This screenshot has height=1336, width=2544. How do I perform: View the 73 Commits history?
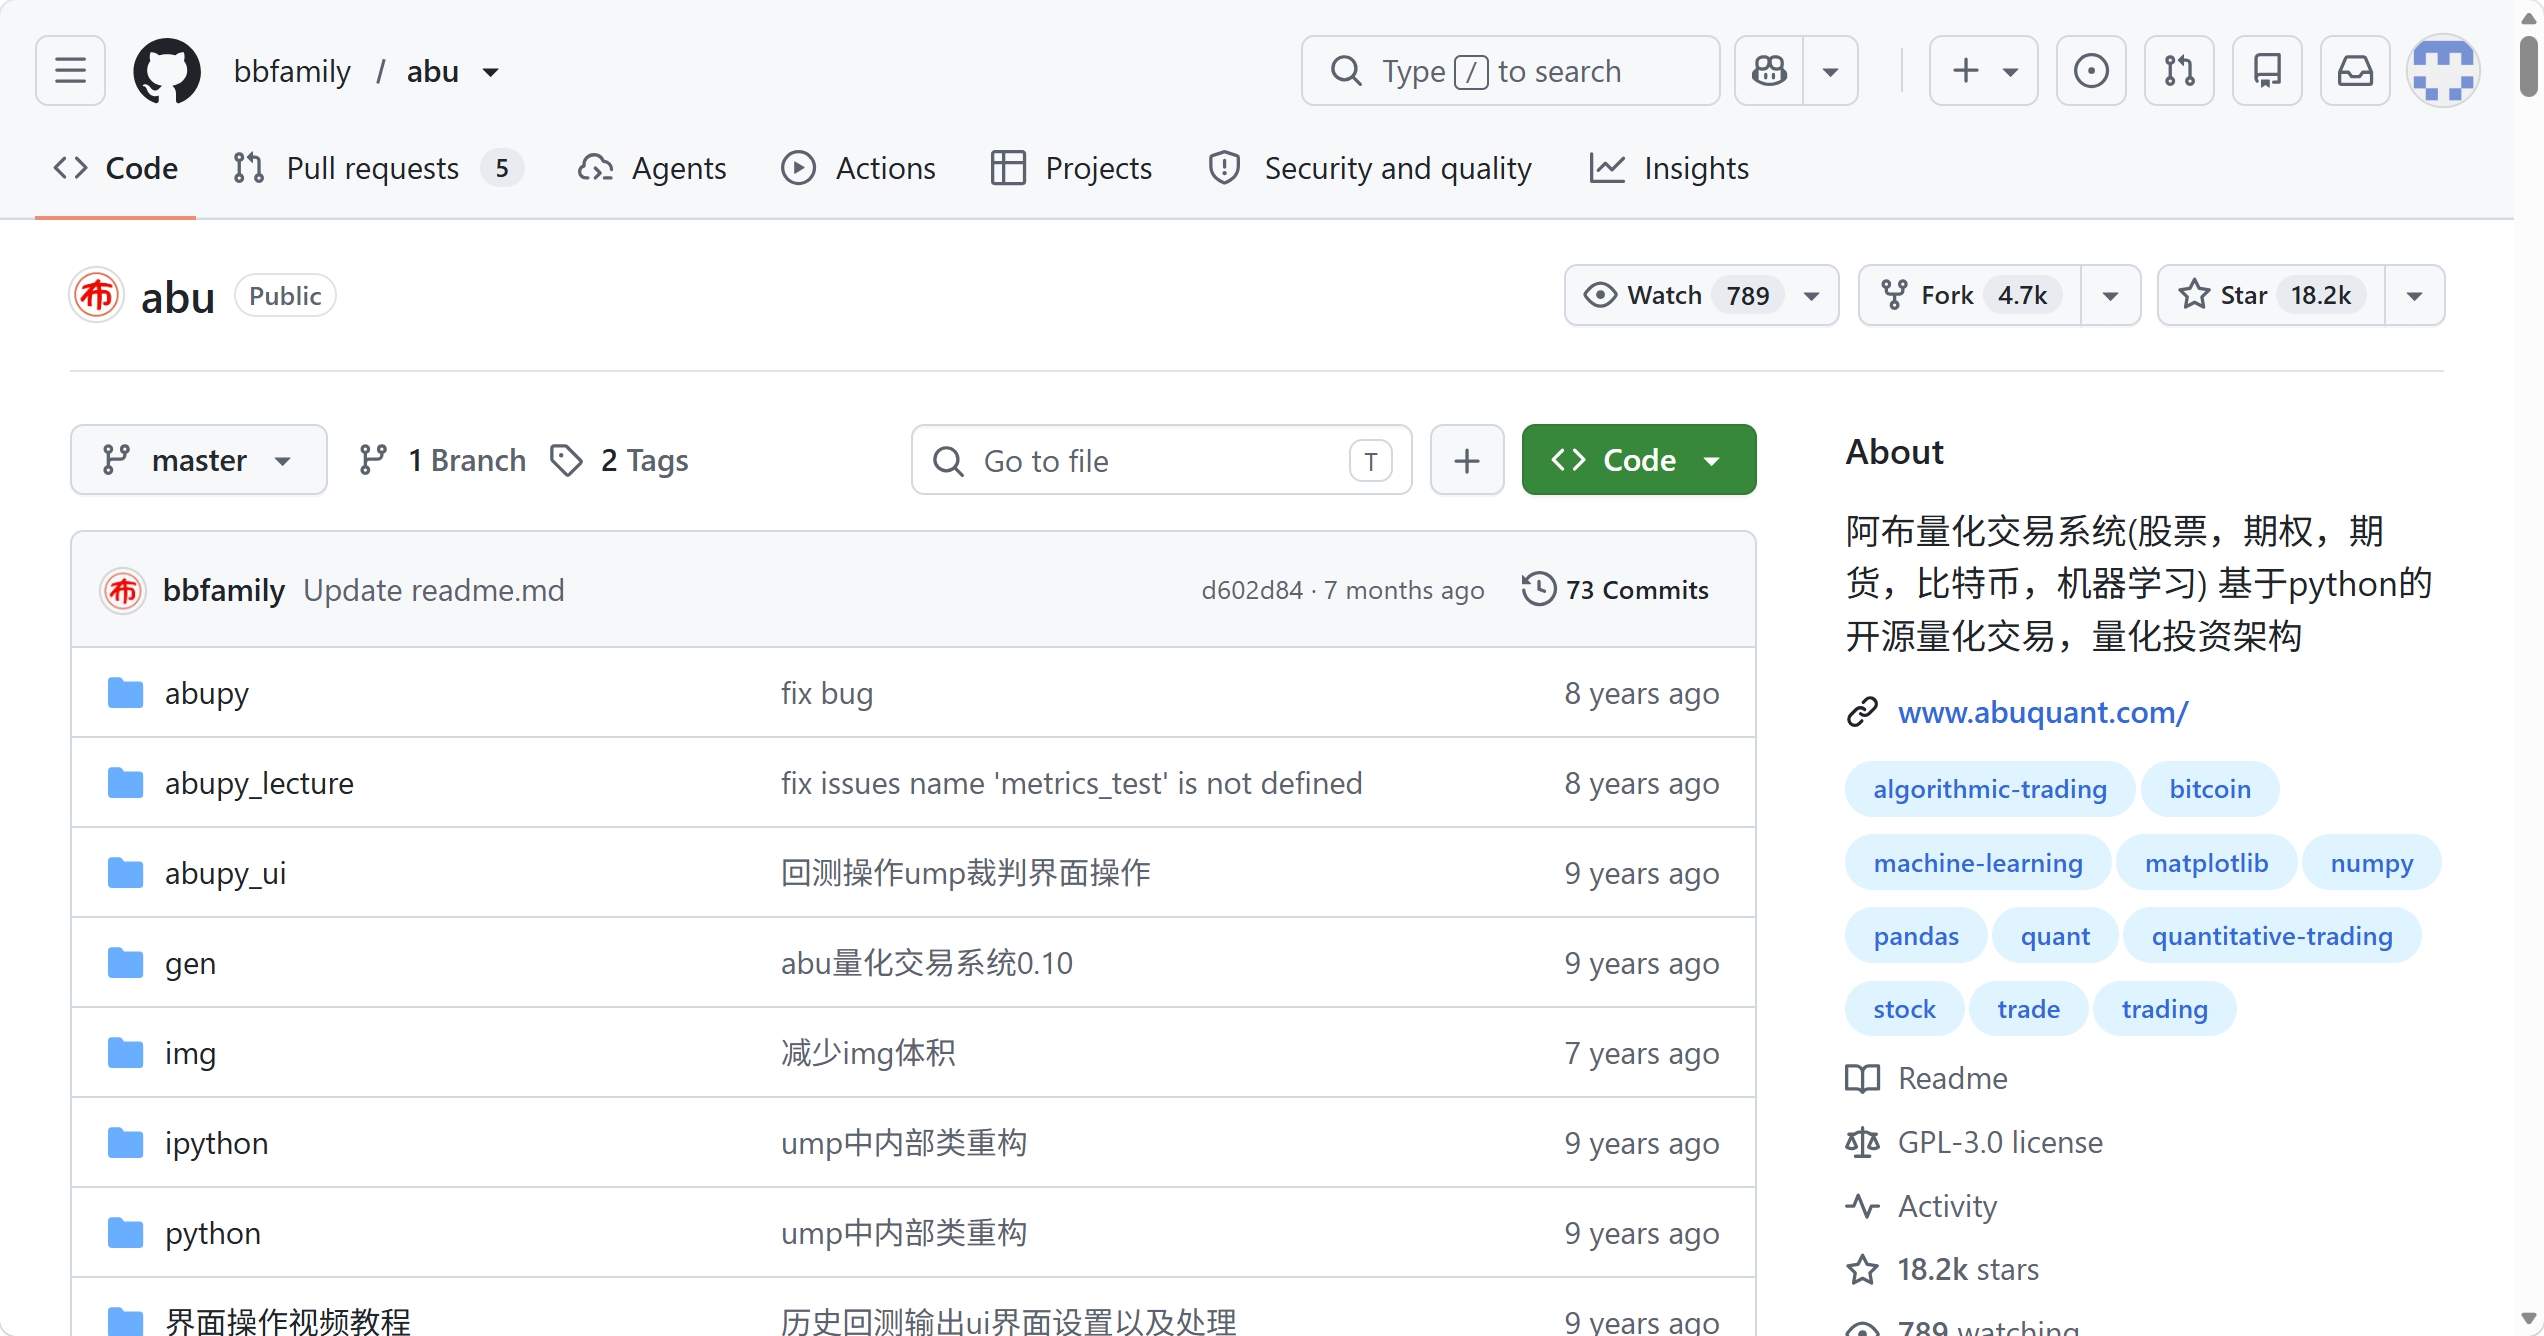pyautogui.click(x=1615, y=591)
